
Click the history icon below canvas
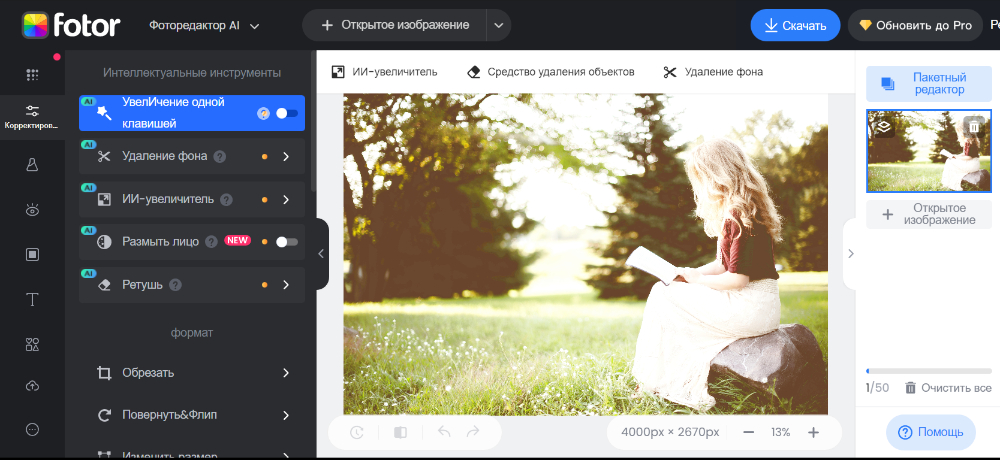click(x=357, y=432)
